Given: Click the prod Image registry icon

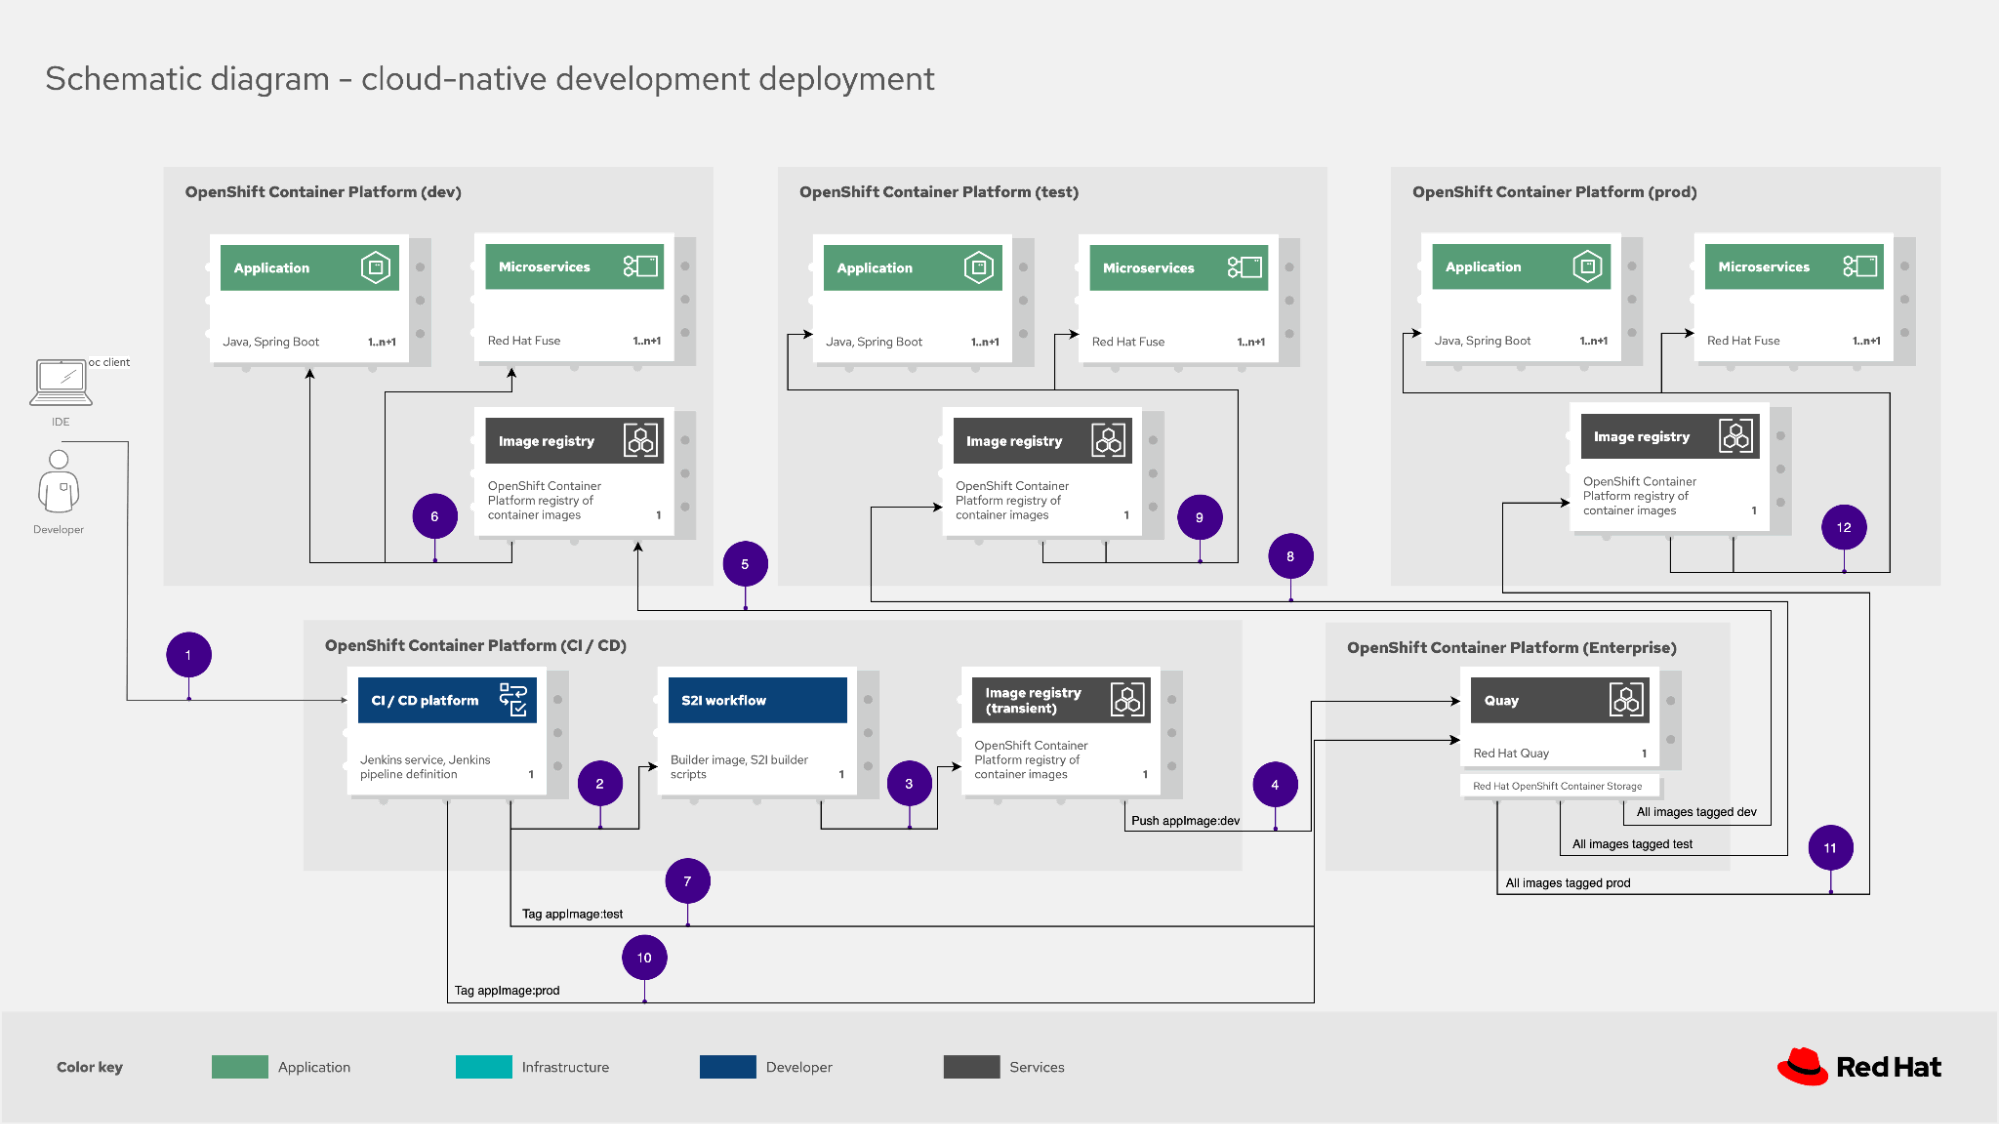Looking at the screenshot, I should 1735,437.
